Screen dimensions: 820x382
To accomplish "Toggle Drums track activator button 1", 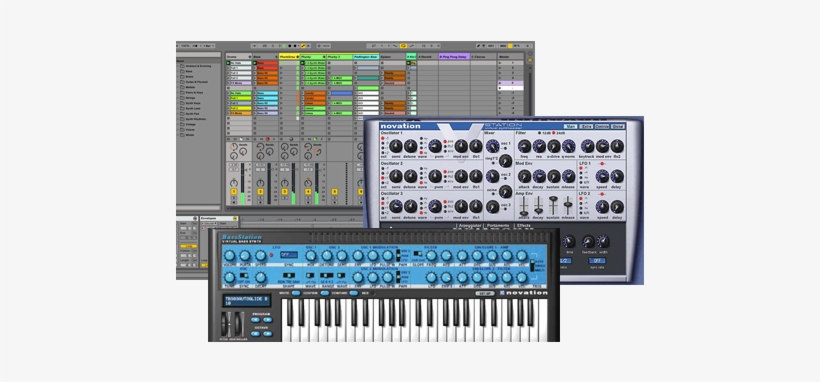I will coord(234,192).
